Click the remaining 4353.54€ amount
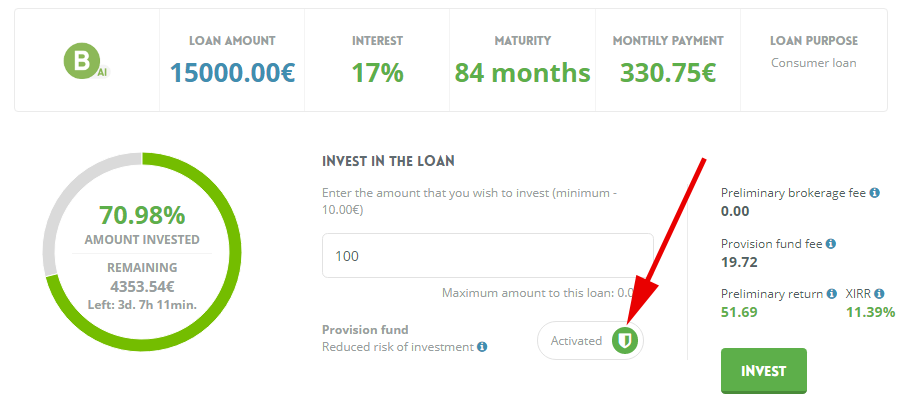 [142, 287]
